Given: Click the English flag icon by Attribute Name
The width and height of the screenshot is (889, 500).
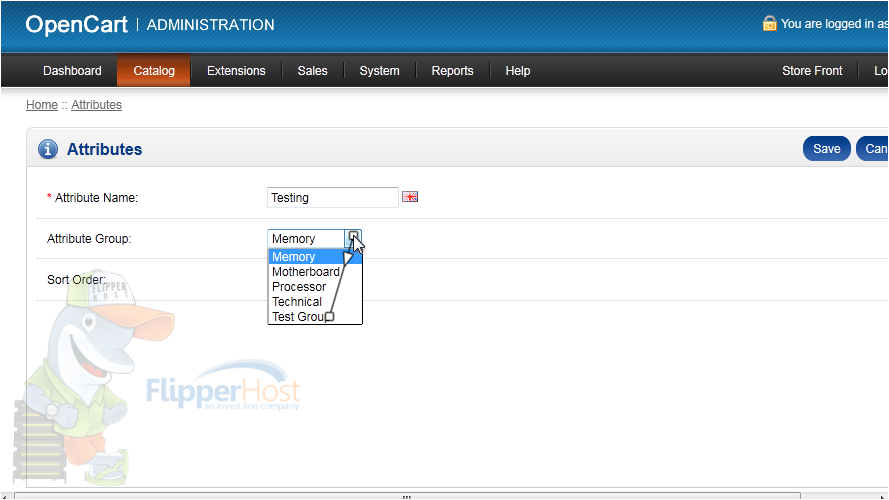Looking at the screenshot, I should tap(410, 197).
